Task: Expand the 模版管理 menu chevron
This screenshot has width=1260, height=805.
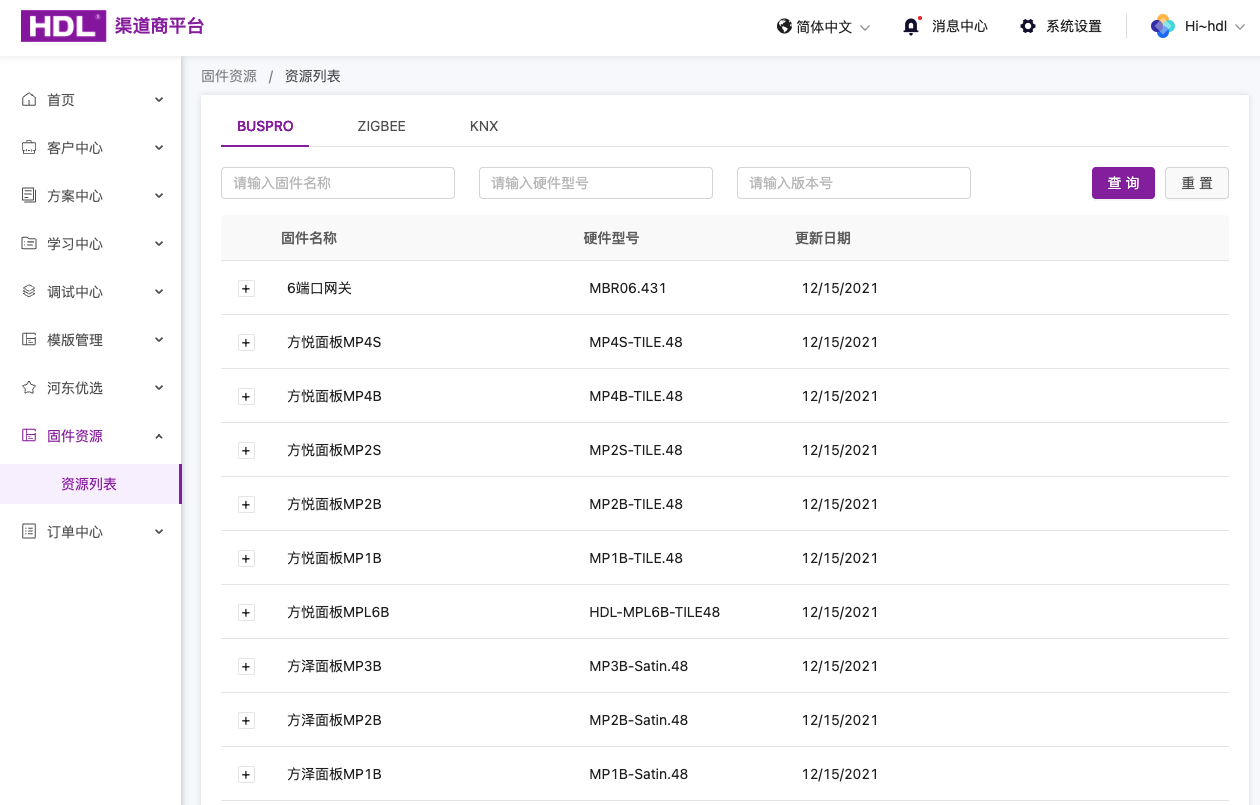Action: point(159,340)
